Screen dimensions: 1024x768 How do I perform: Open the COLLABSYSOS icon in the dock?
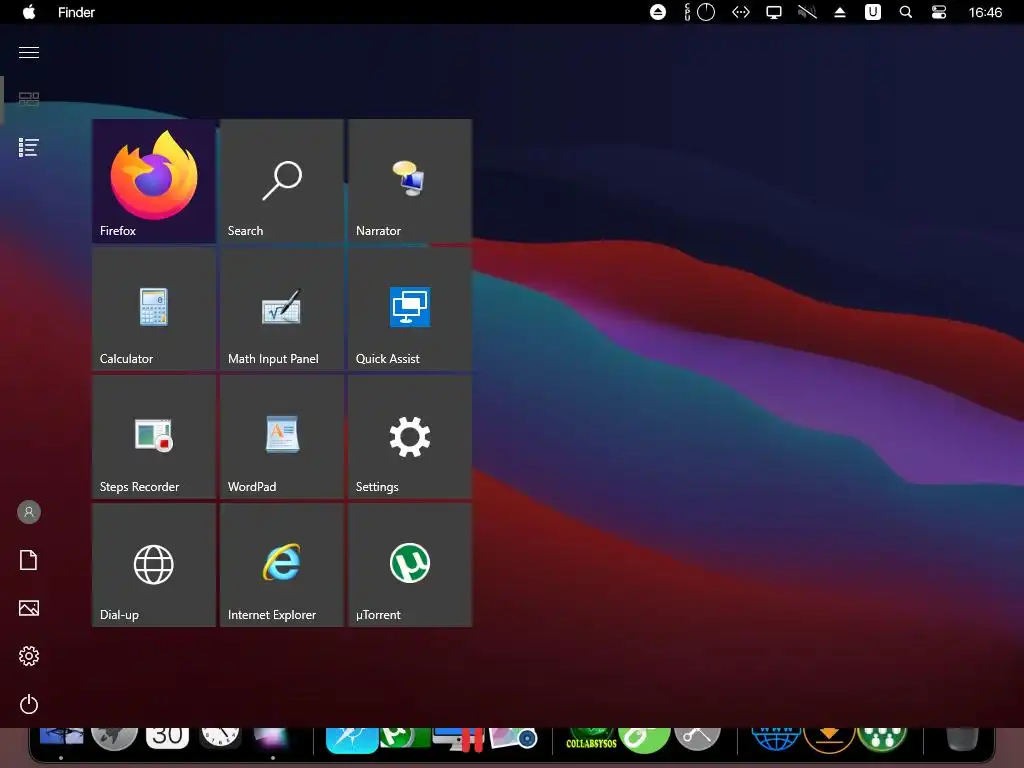tap(592, 739)
